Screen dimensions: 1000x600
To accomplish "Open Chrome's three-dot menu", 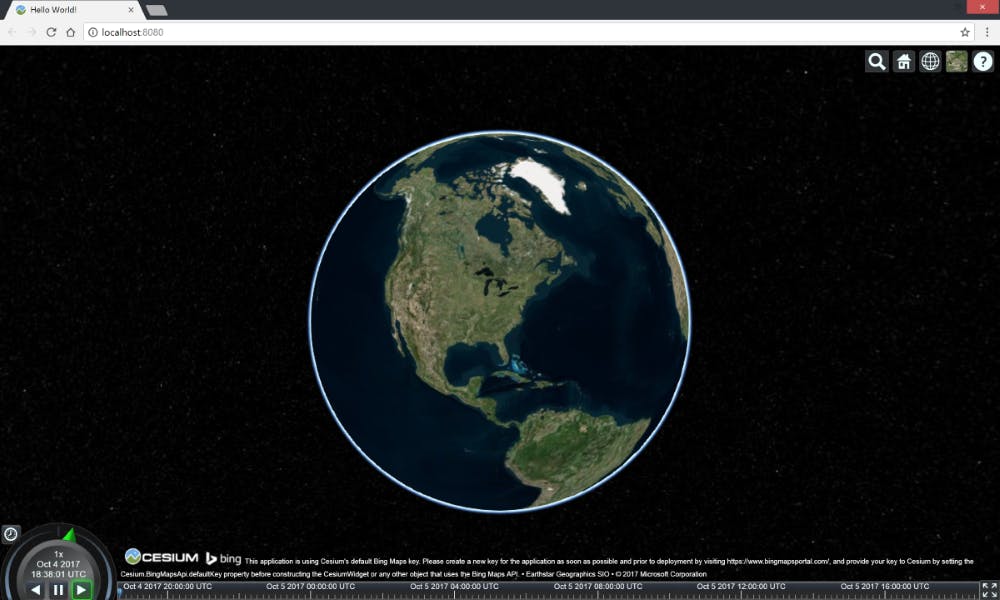I will tap(988, 31).
